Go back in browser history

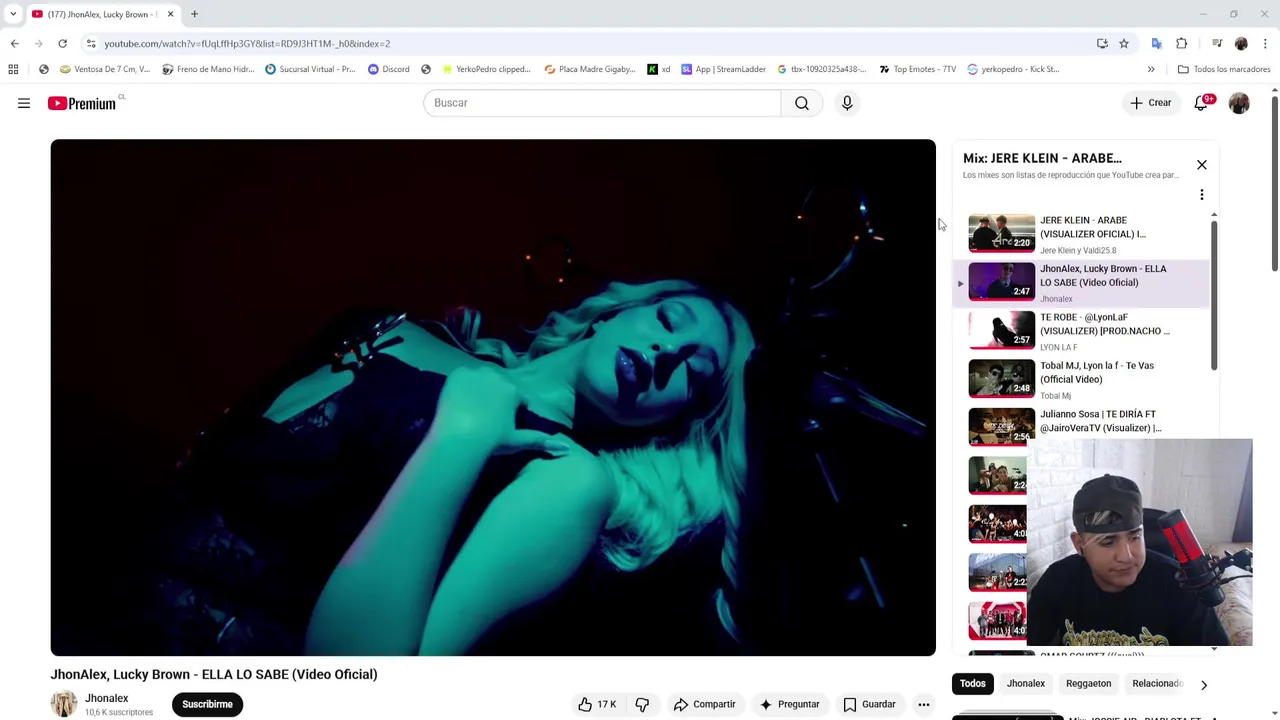click(14, 43)
